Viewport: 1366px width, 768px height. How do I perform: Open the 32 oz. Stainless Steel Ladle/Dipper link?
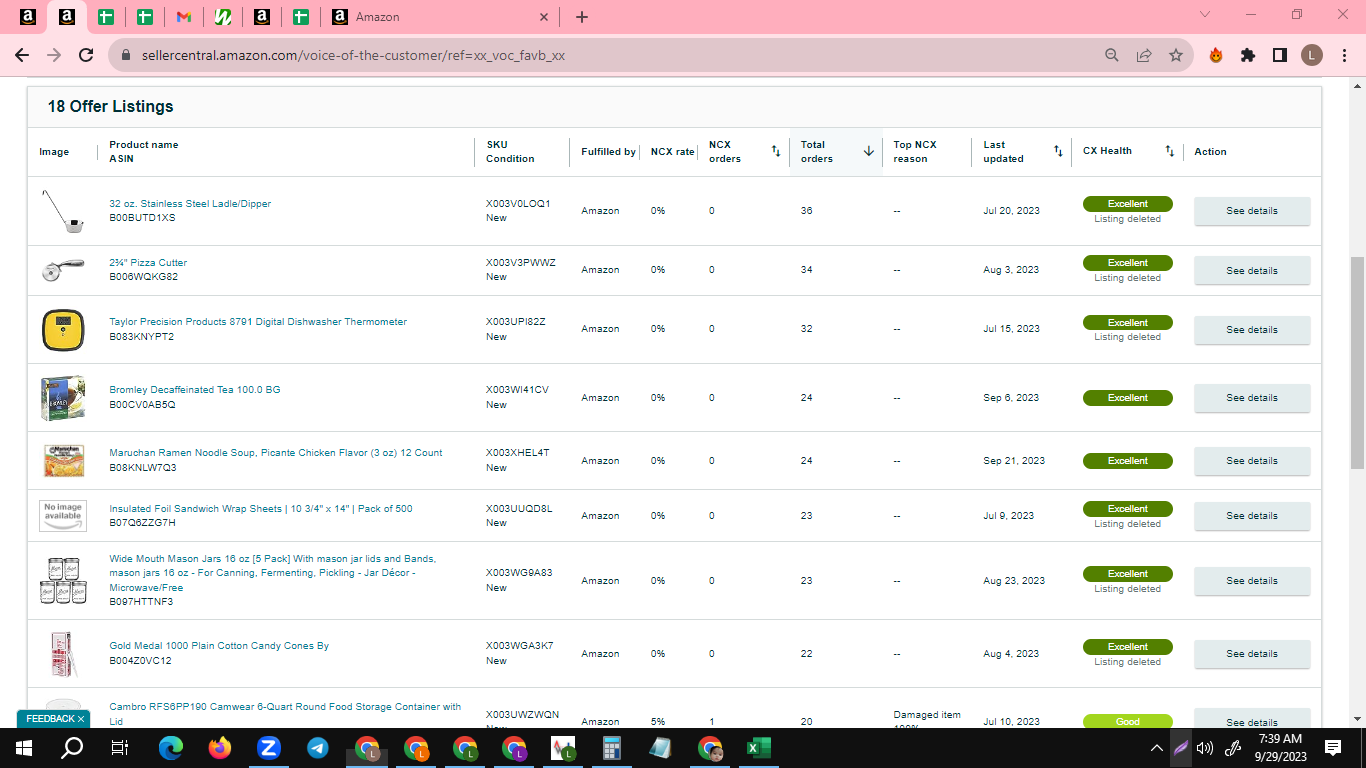190,204
